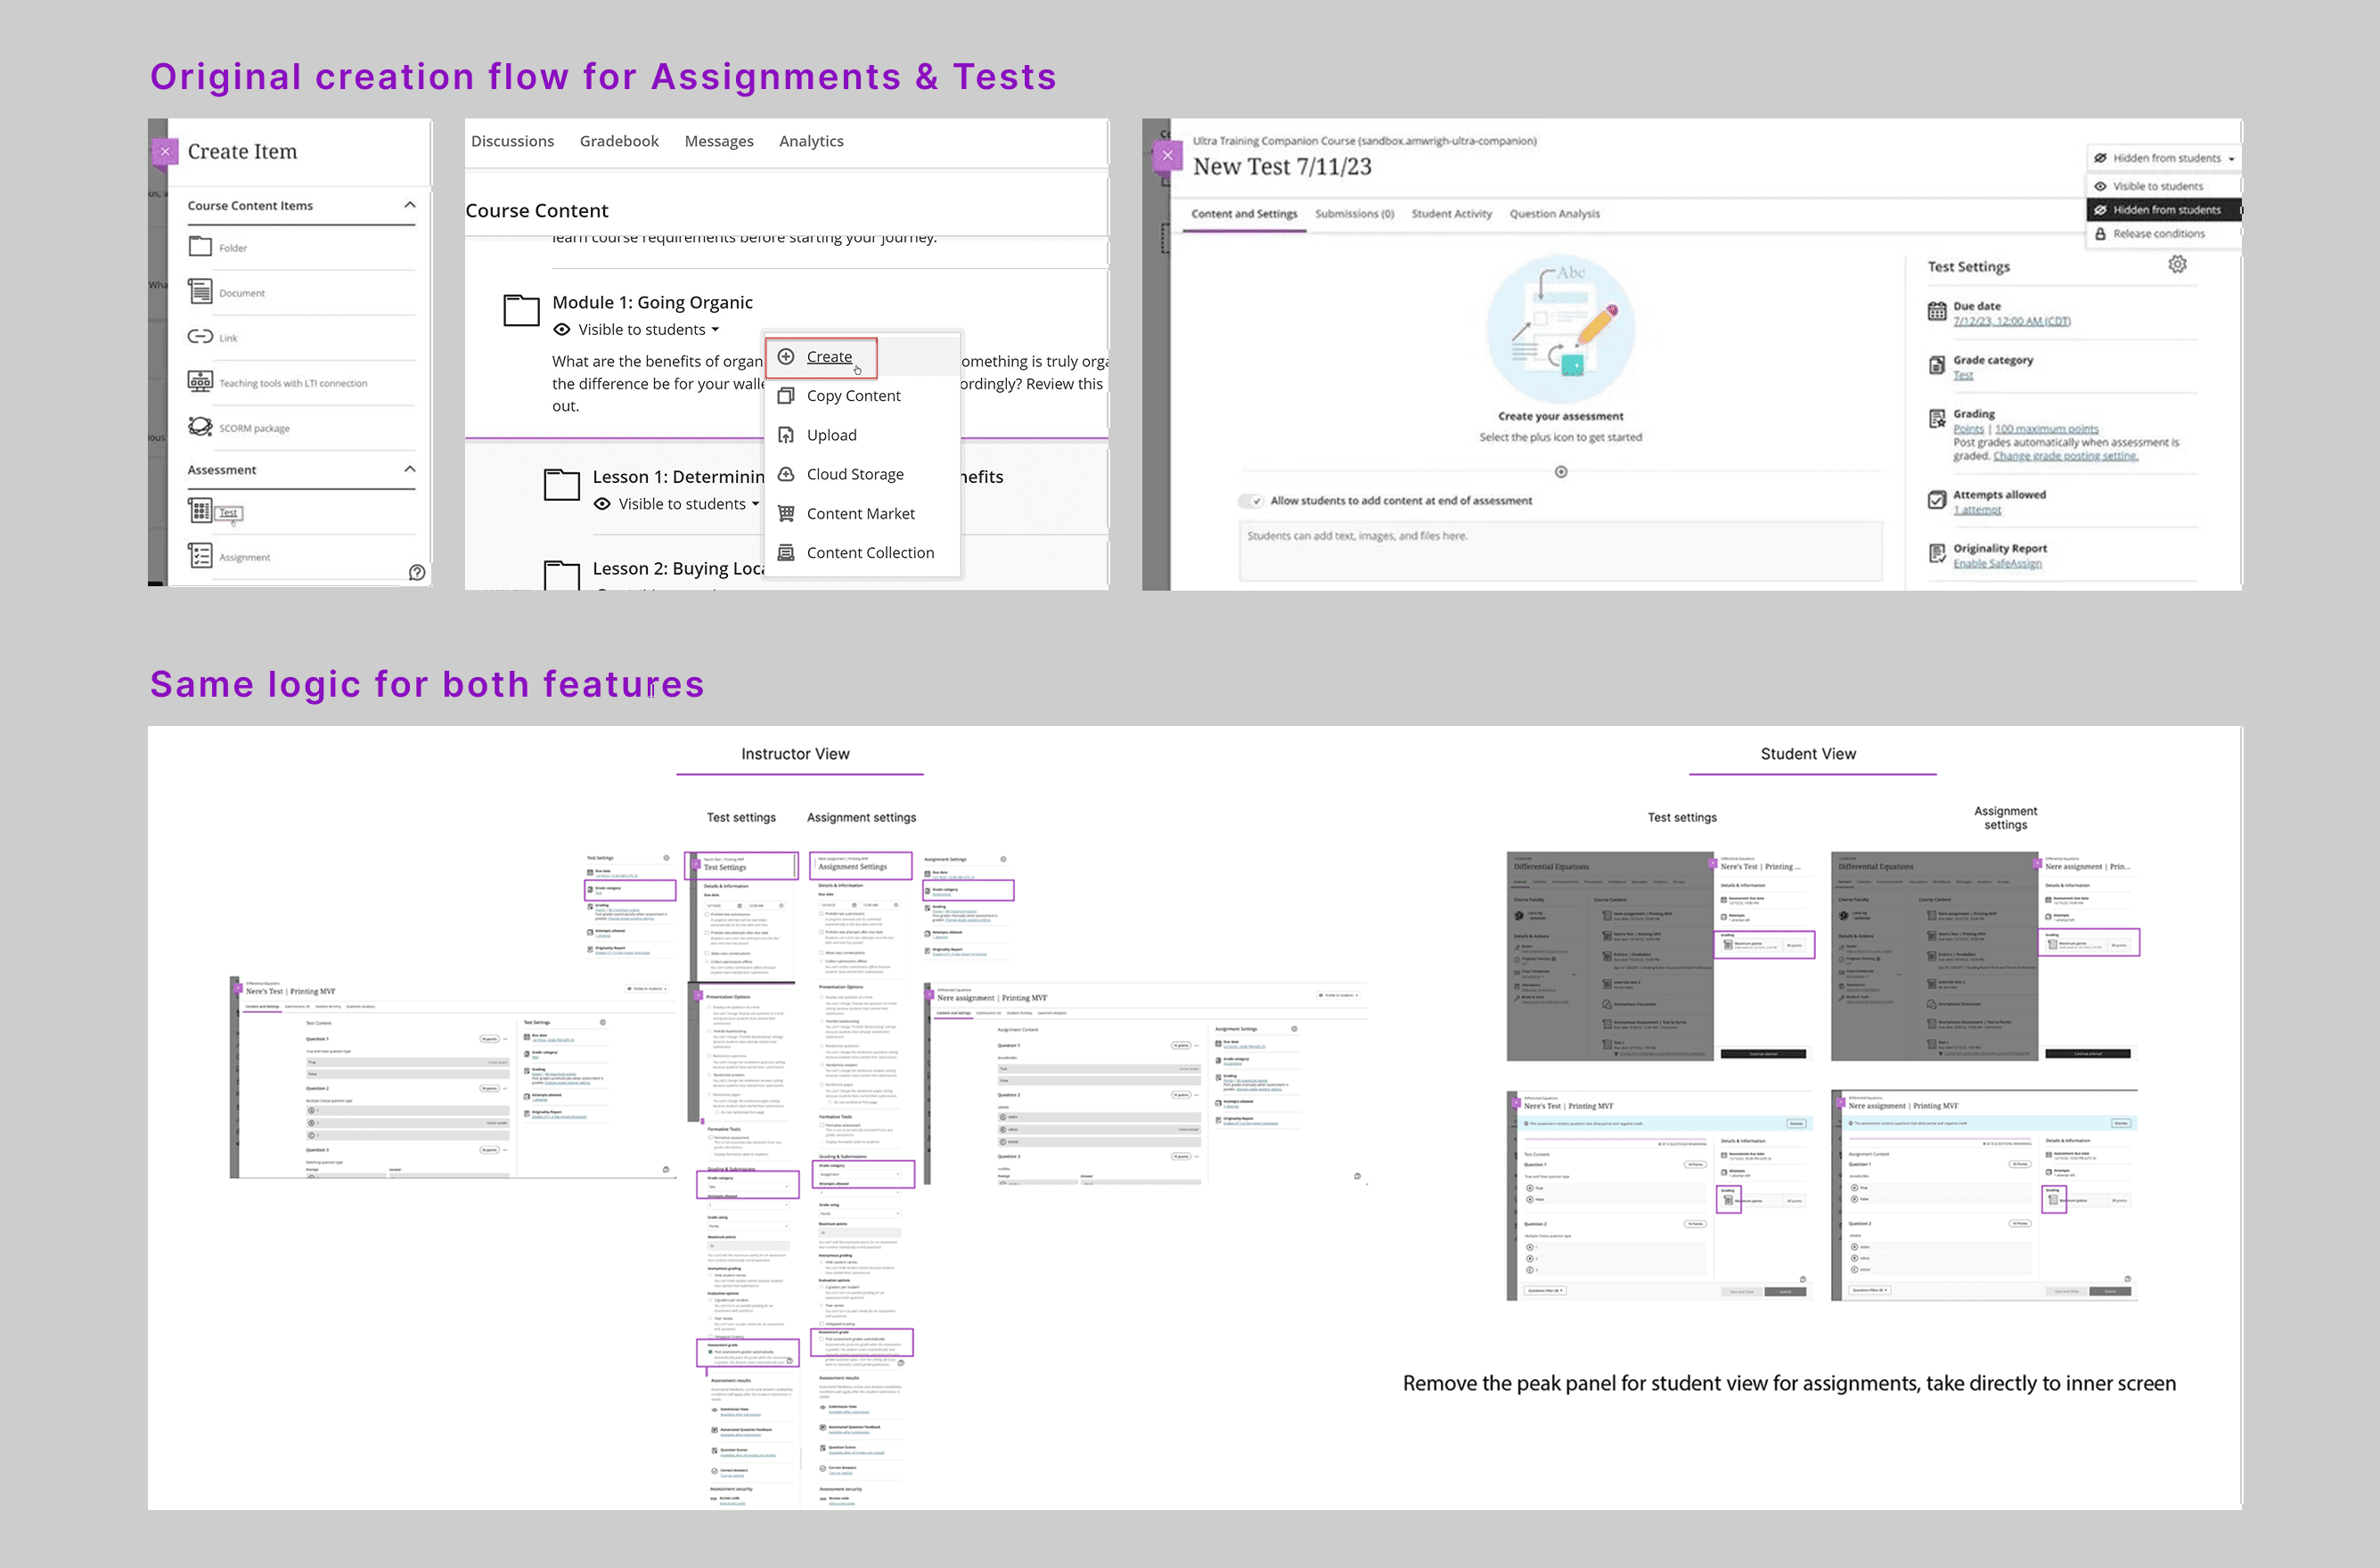Open the Enable SafeAssign link
Image resolution: width=2380 pixels, height=1568 pixels.
click(1997, 564)
